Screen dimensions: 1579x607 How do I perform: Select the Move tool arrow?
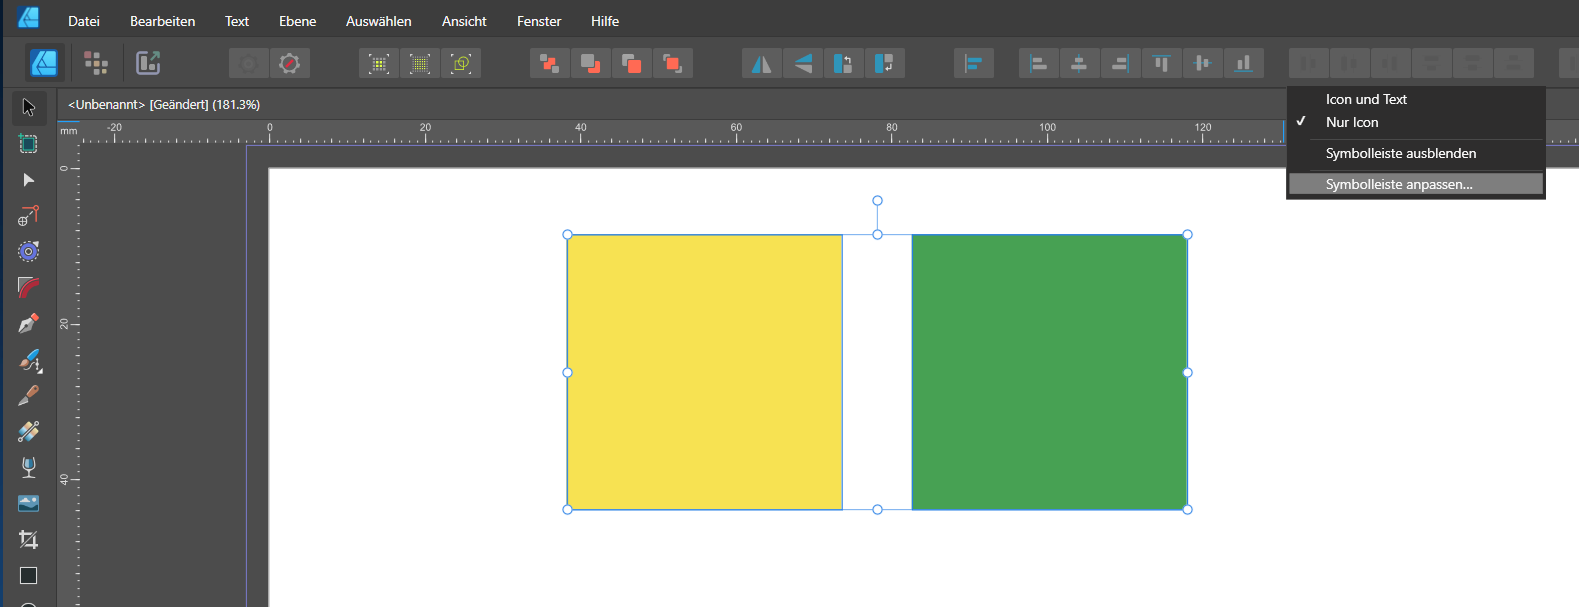(x=29, y=107)
